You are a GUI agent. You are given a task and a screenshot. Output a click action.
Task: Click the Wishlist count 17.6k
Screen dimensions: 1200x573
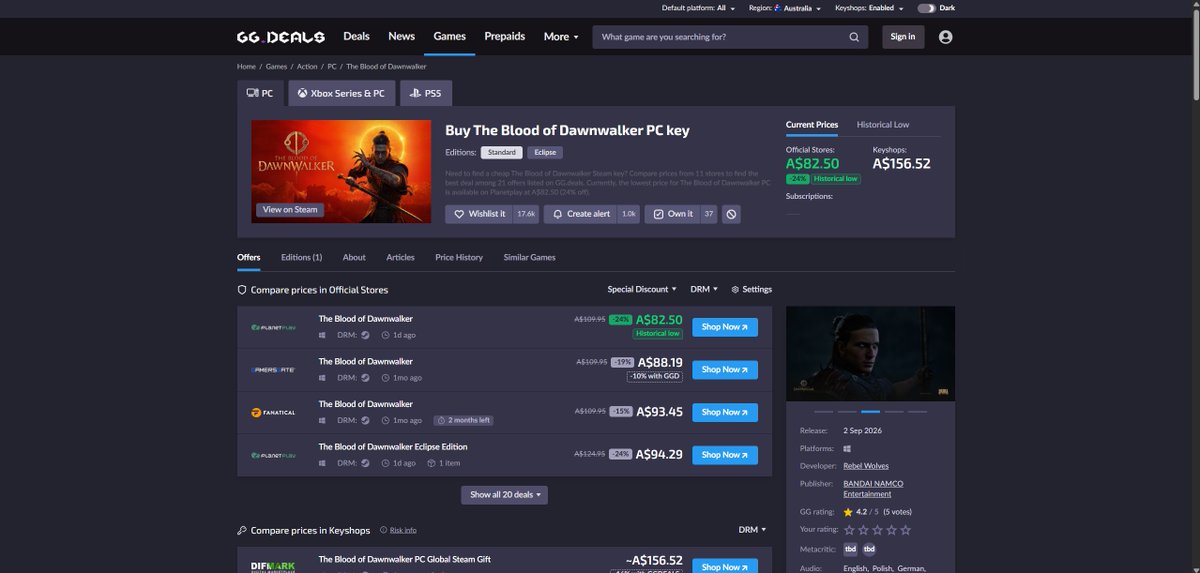coord(527,214)
